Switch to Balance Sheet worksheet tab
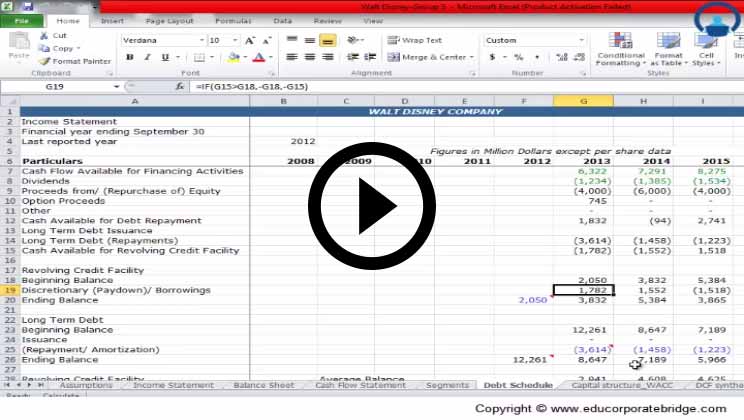The height and width of the screenshot is (420, 744). [263, 385]
